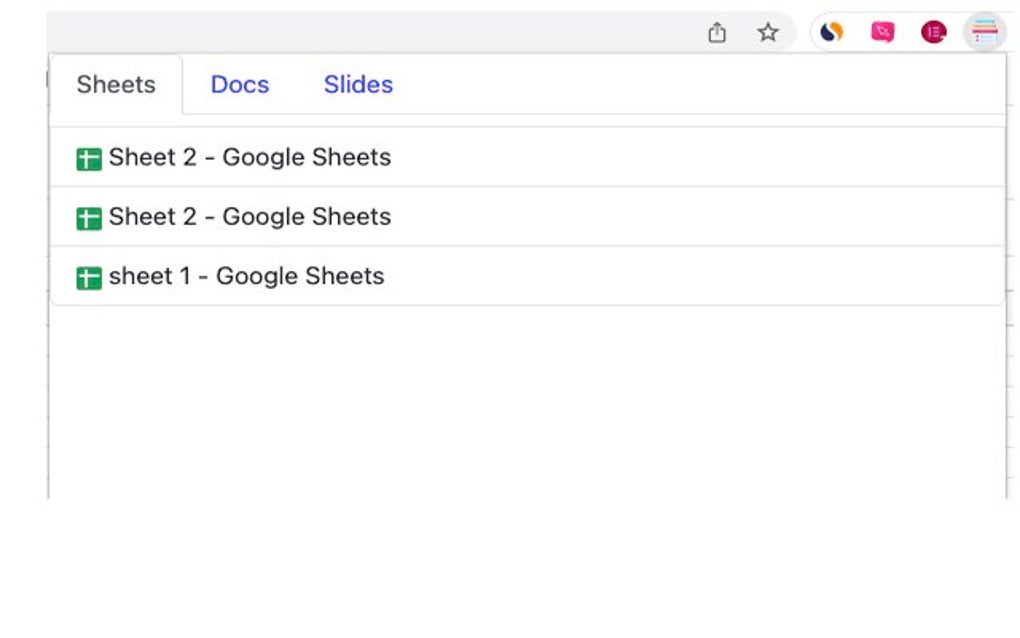Toggle the bookmark star for this page

coord(768,32)
